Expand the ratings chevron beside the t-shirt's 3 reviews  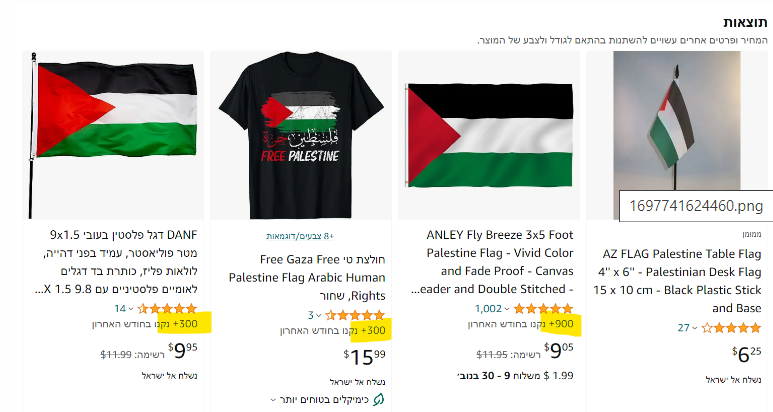pos(322,315)
